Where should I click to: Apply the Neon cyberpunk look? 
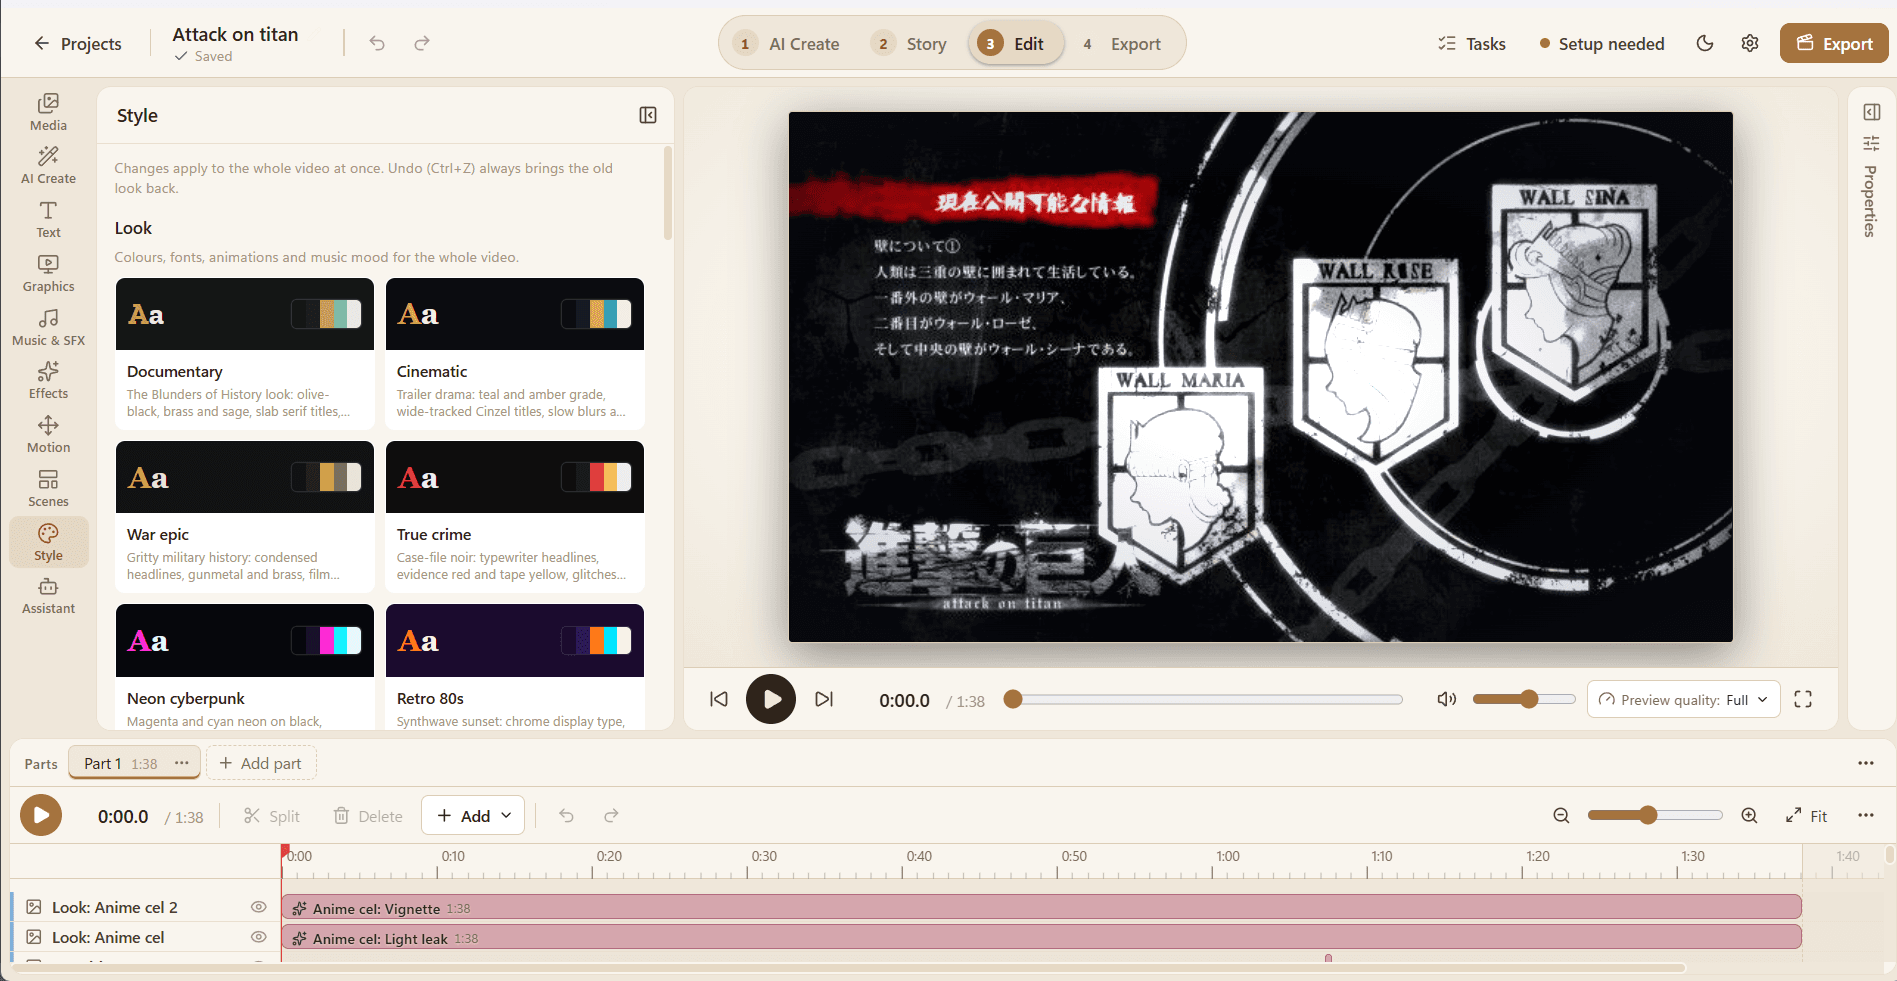245,667
